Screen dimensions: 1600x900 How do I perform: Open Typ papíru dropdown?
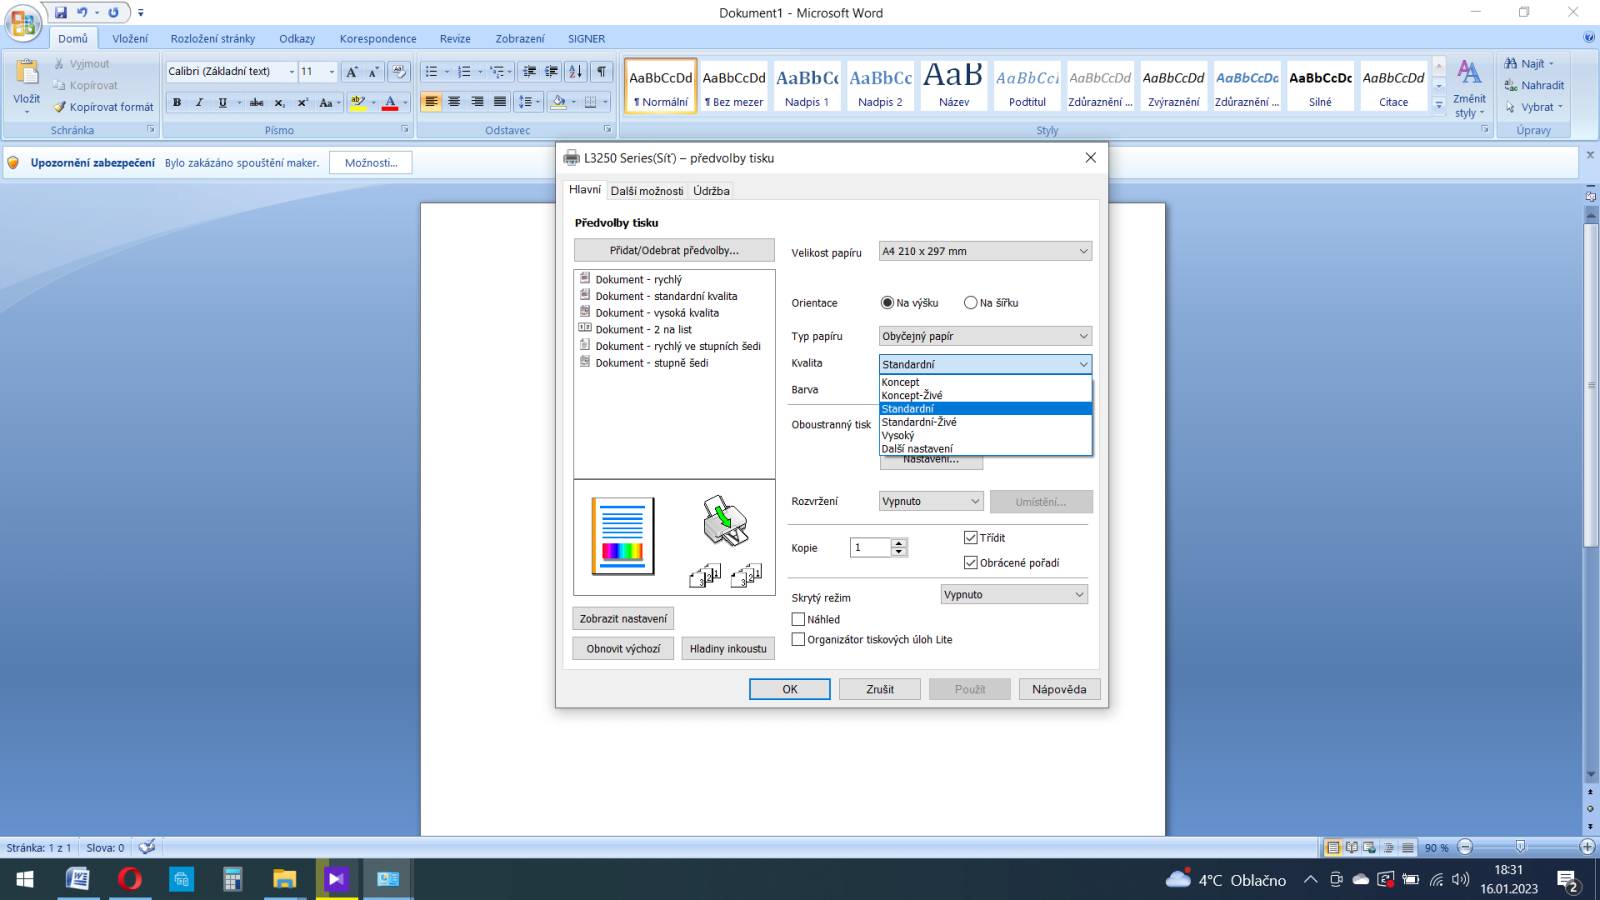985,337
